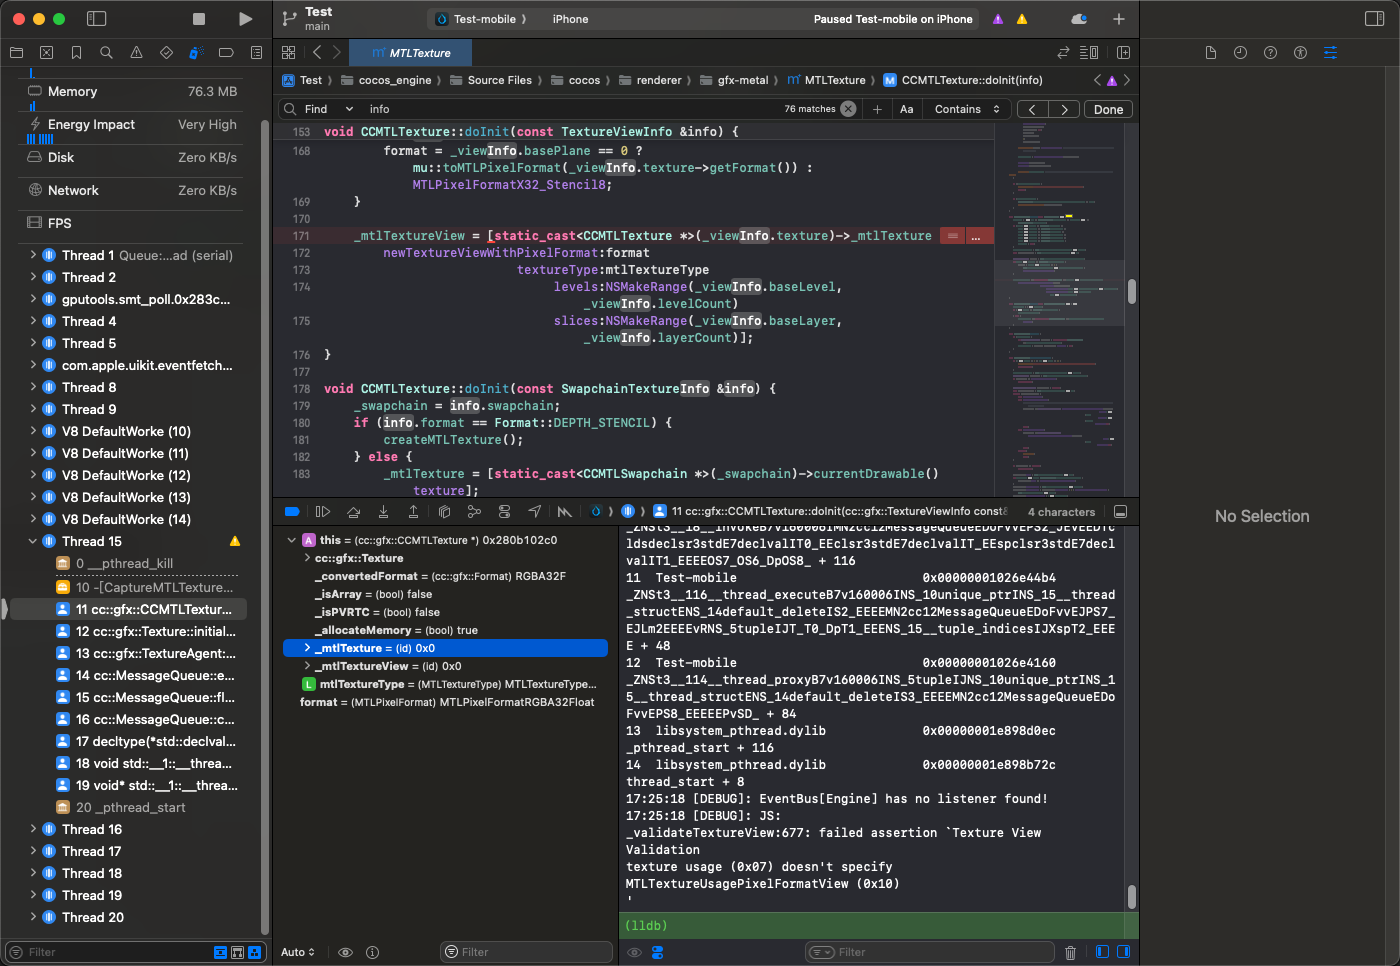Select renderer in the jump bar
This screenshot has width=1400, height=966.
(650, 80)
